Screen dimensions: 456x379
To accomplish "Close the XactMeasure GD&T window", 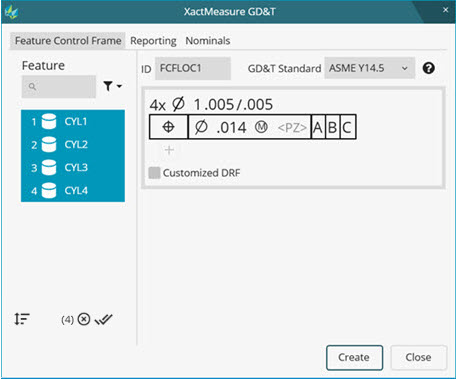I will click(445, 10).
